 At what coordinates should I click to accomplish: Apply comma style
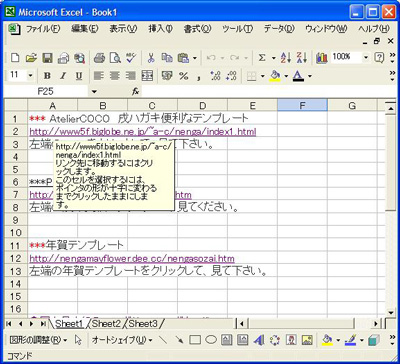(x=199, y=77)
